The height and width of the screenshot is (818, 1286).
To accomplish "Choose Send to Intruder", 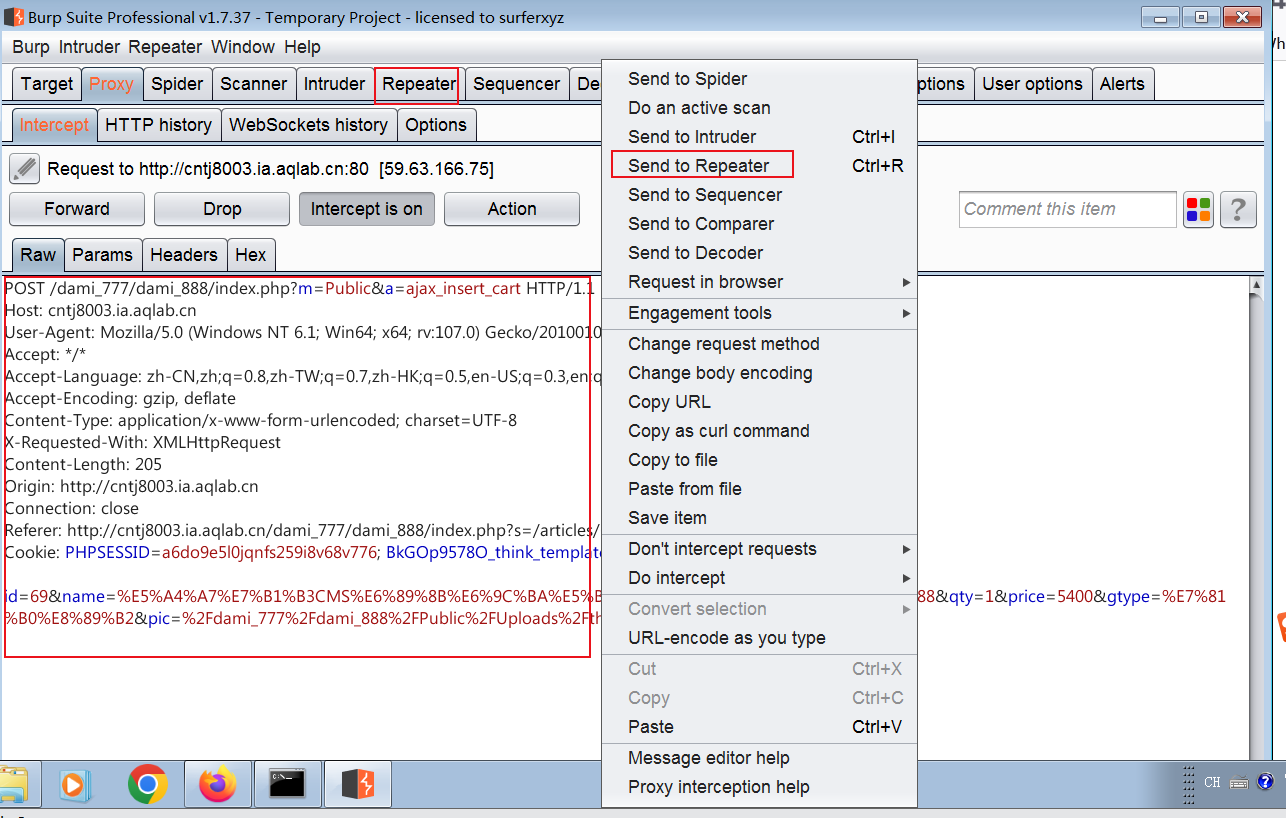I will pyautogui.click(x=759, y=137).
